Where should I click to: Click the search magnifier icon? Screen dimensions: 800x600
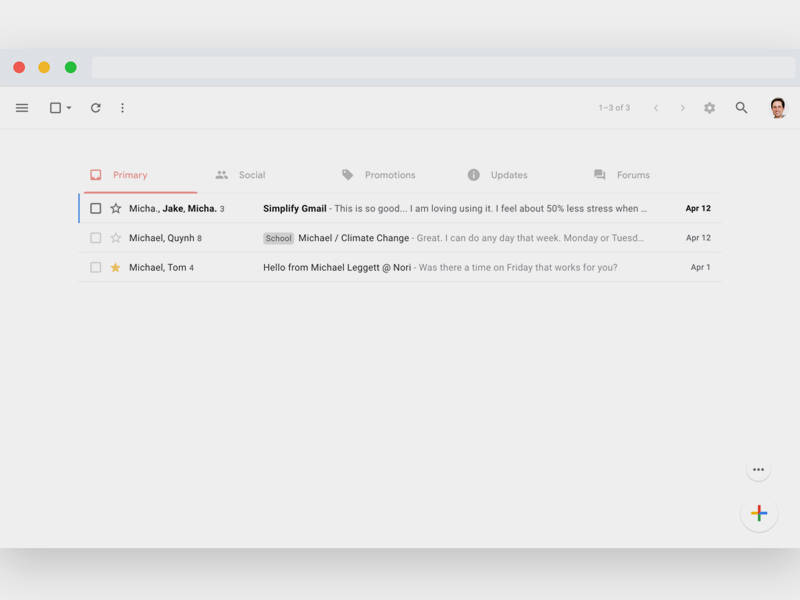741,108
